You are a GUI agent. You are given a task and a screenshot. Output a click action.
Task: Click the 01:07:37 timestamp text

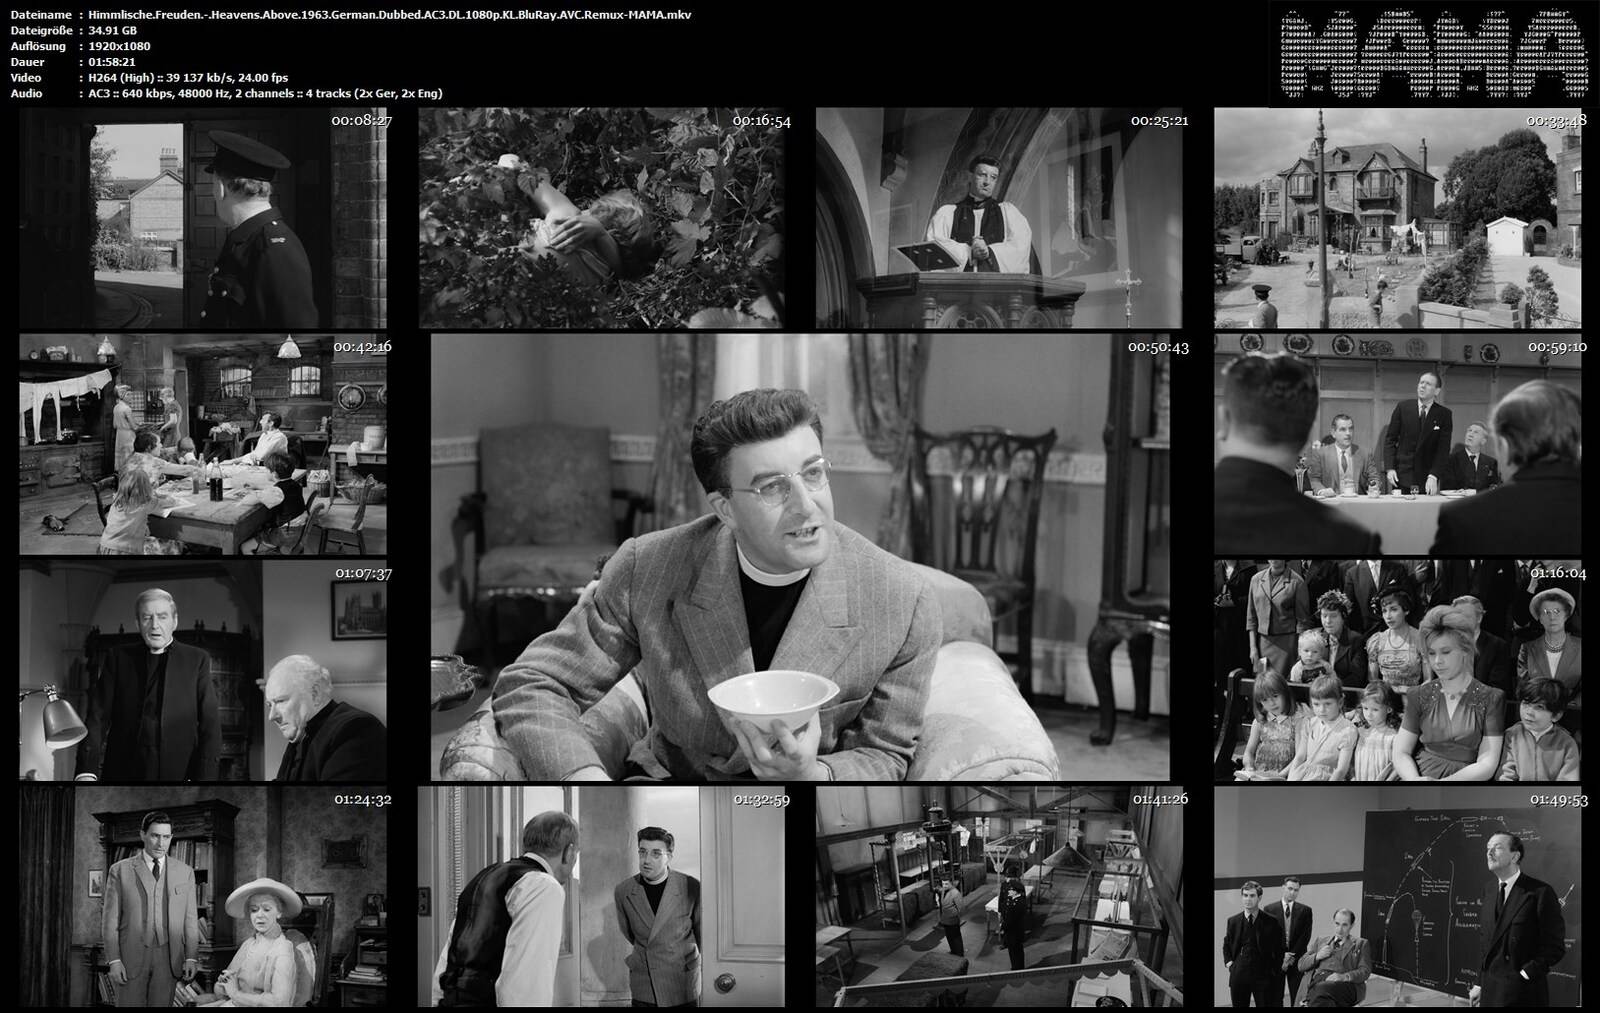pos(363,573)
